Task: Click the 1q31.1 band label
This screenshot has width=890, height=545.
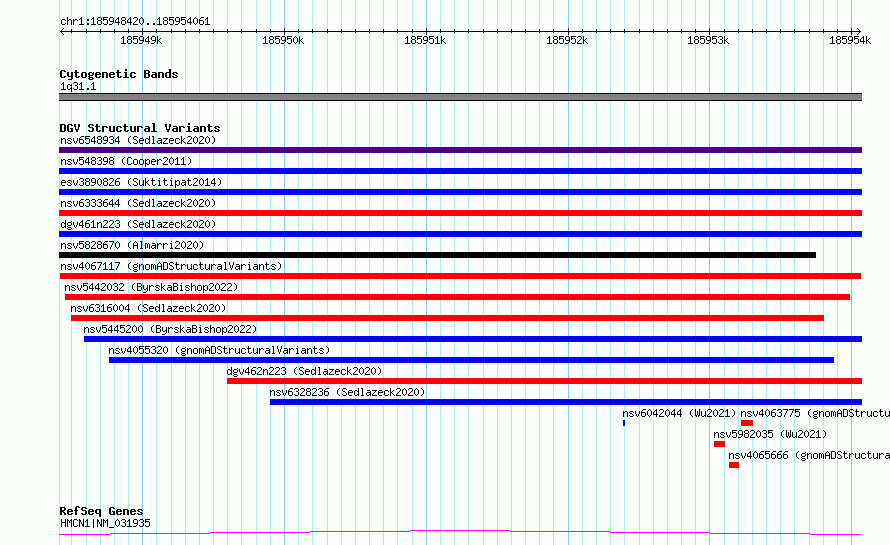Action: click(x=78, y=86)
